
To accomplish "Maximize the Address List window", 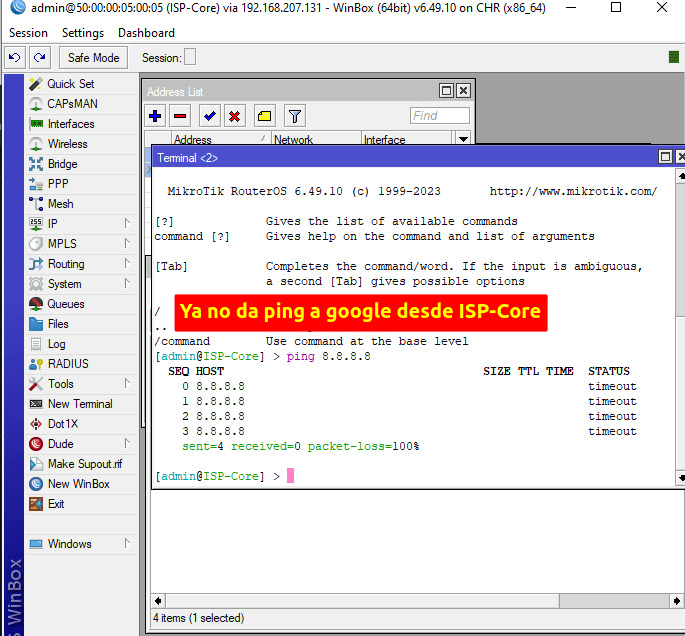I will [446, 91].
